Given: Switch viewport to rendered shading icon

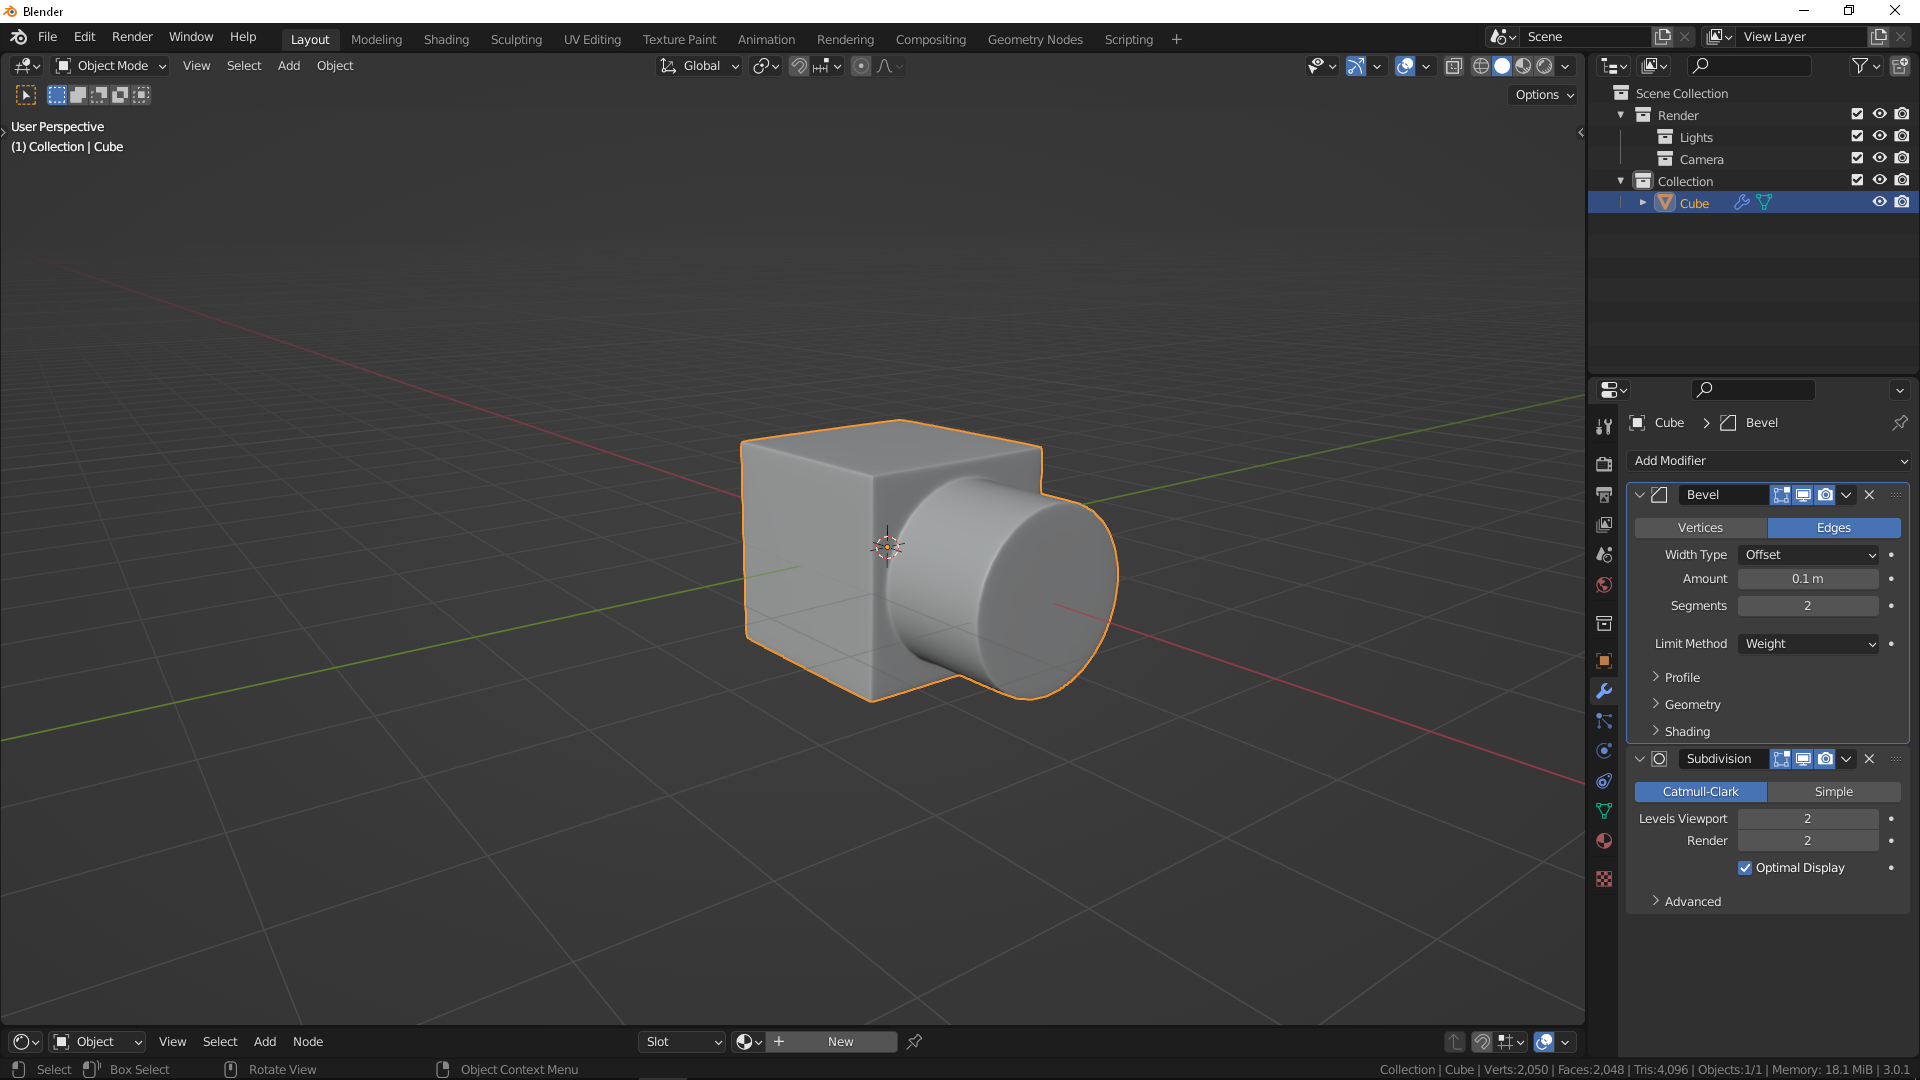Looking at the screenshot, I should [x=1545, y=66].
